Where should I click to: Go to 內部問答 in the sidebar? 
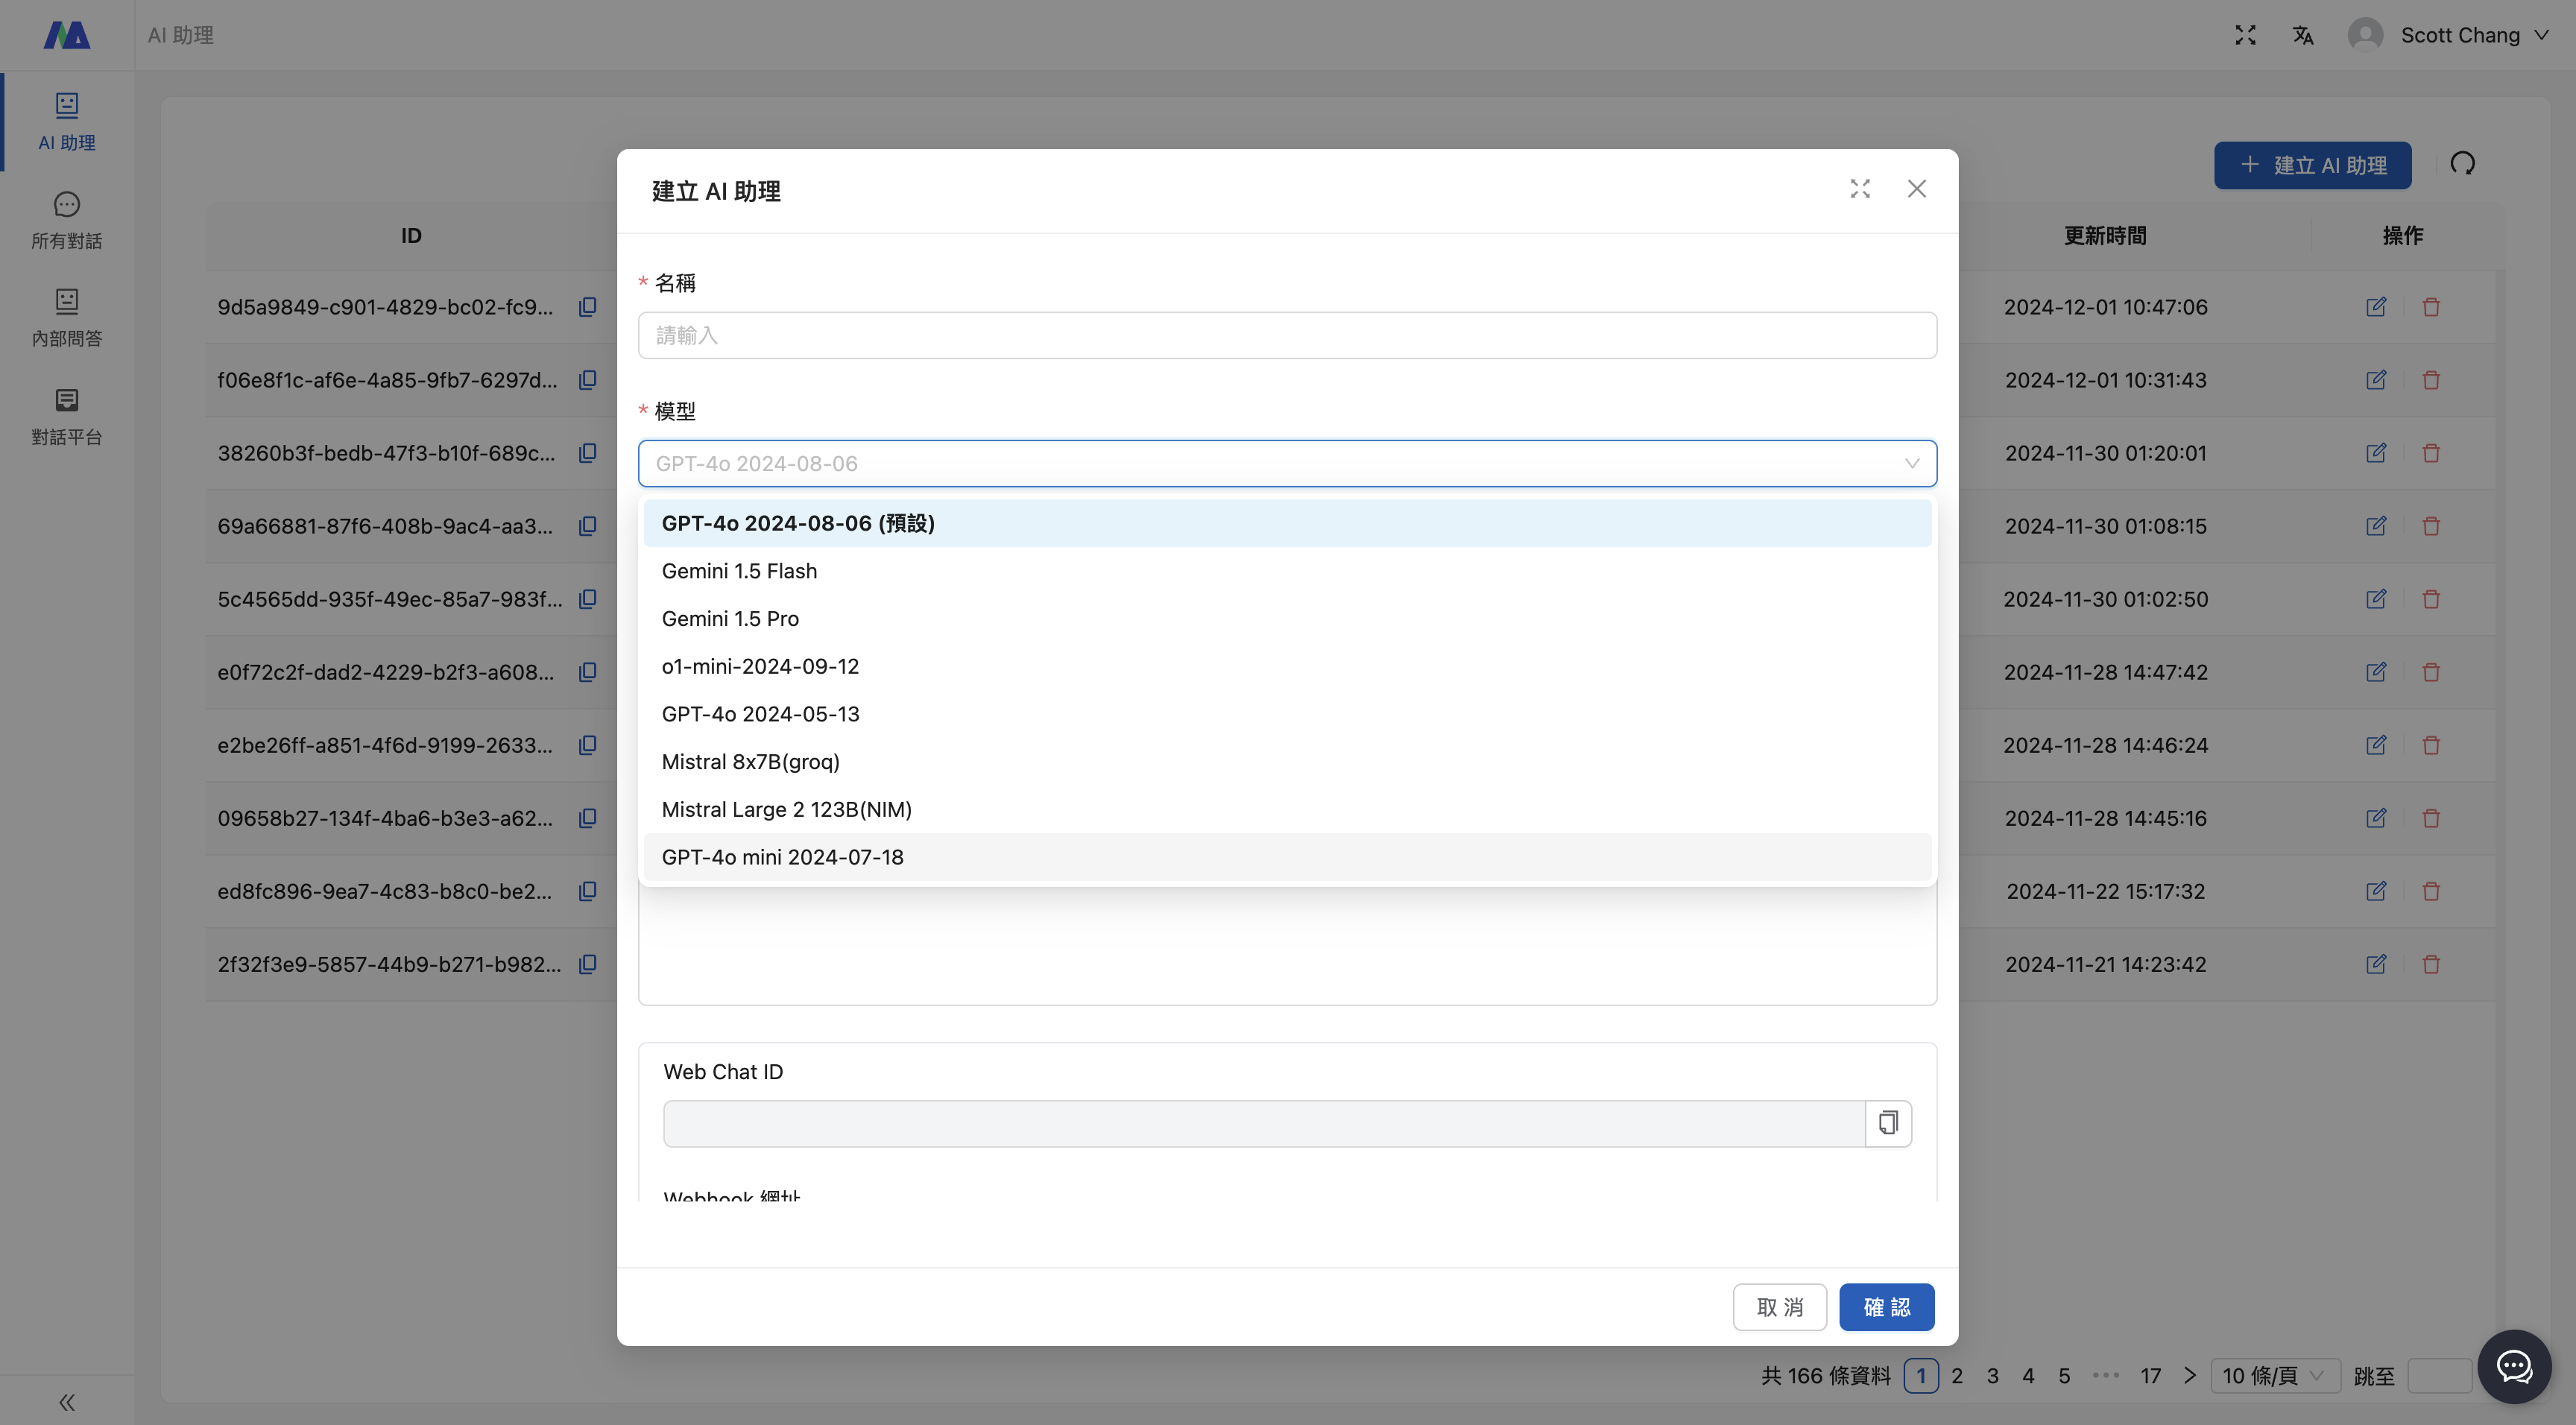tap(67, 318)
